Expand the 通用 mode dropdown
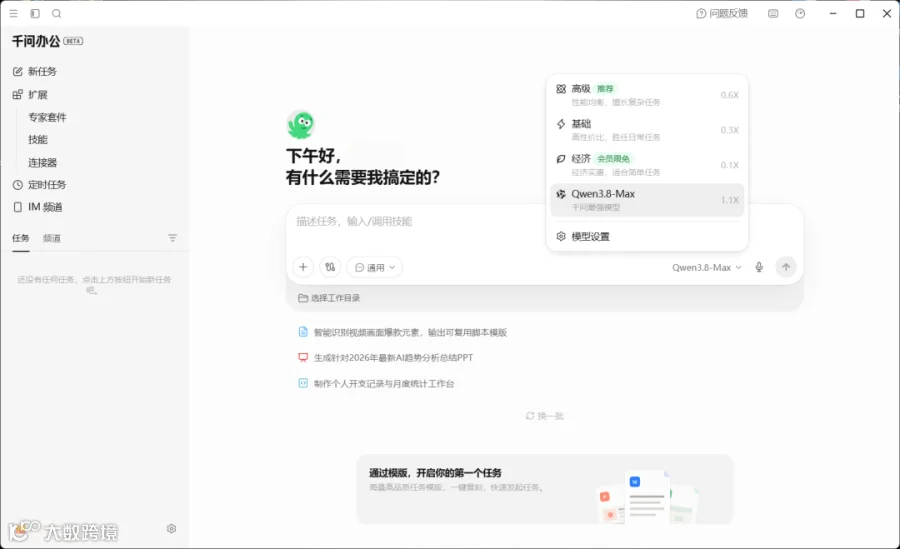The width and height of the screenshot is (900, 549). point(375,267)
